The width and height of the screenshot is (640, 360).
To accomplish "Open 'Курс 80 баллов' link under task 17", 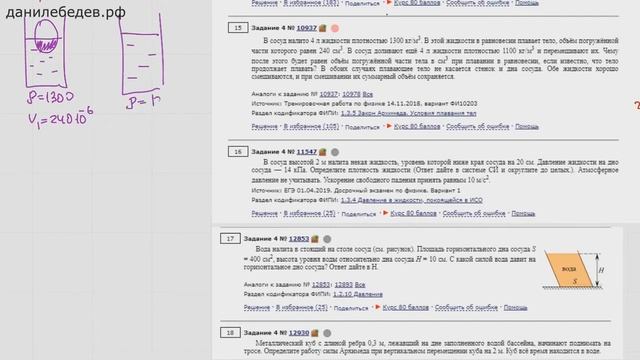I will pos(405,307).
